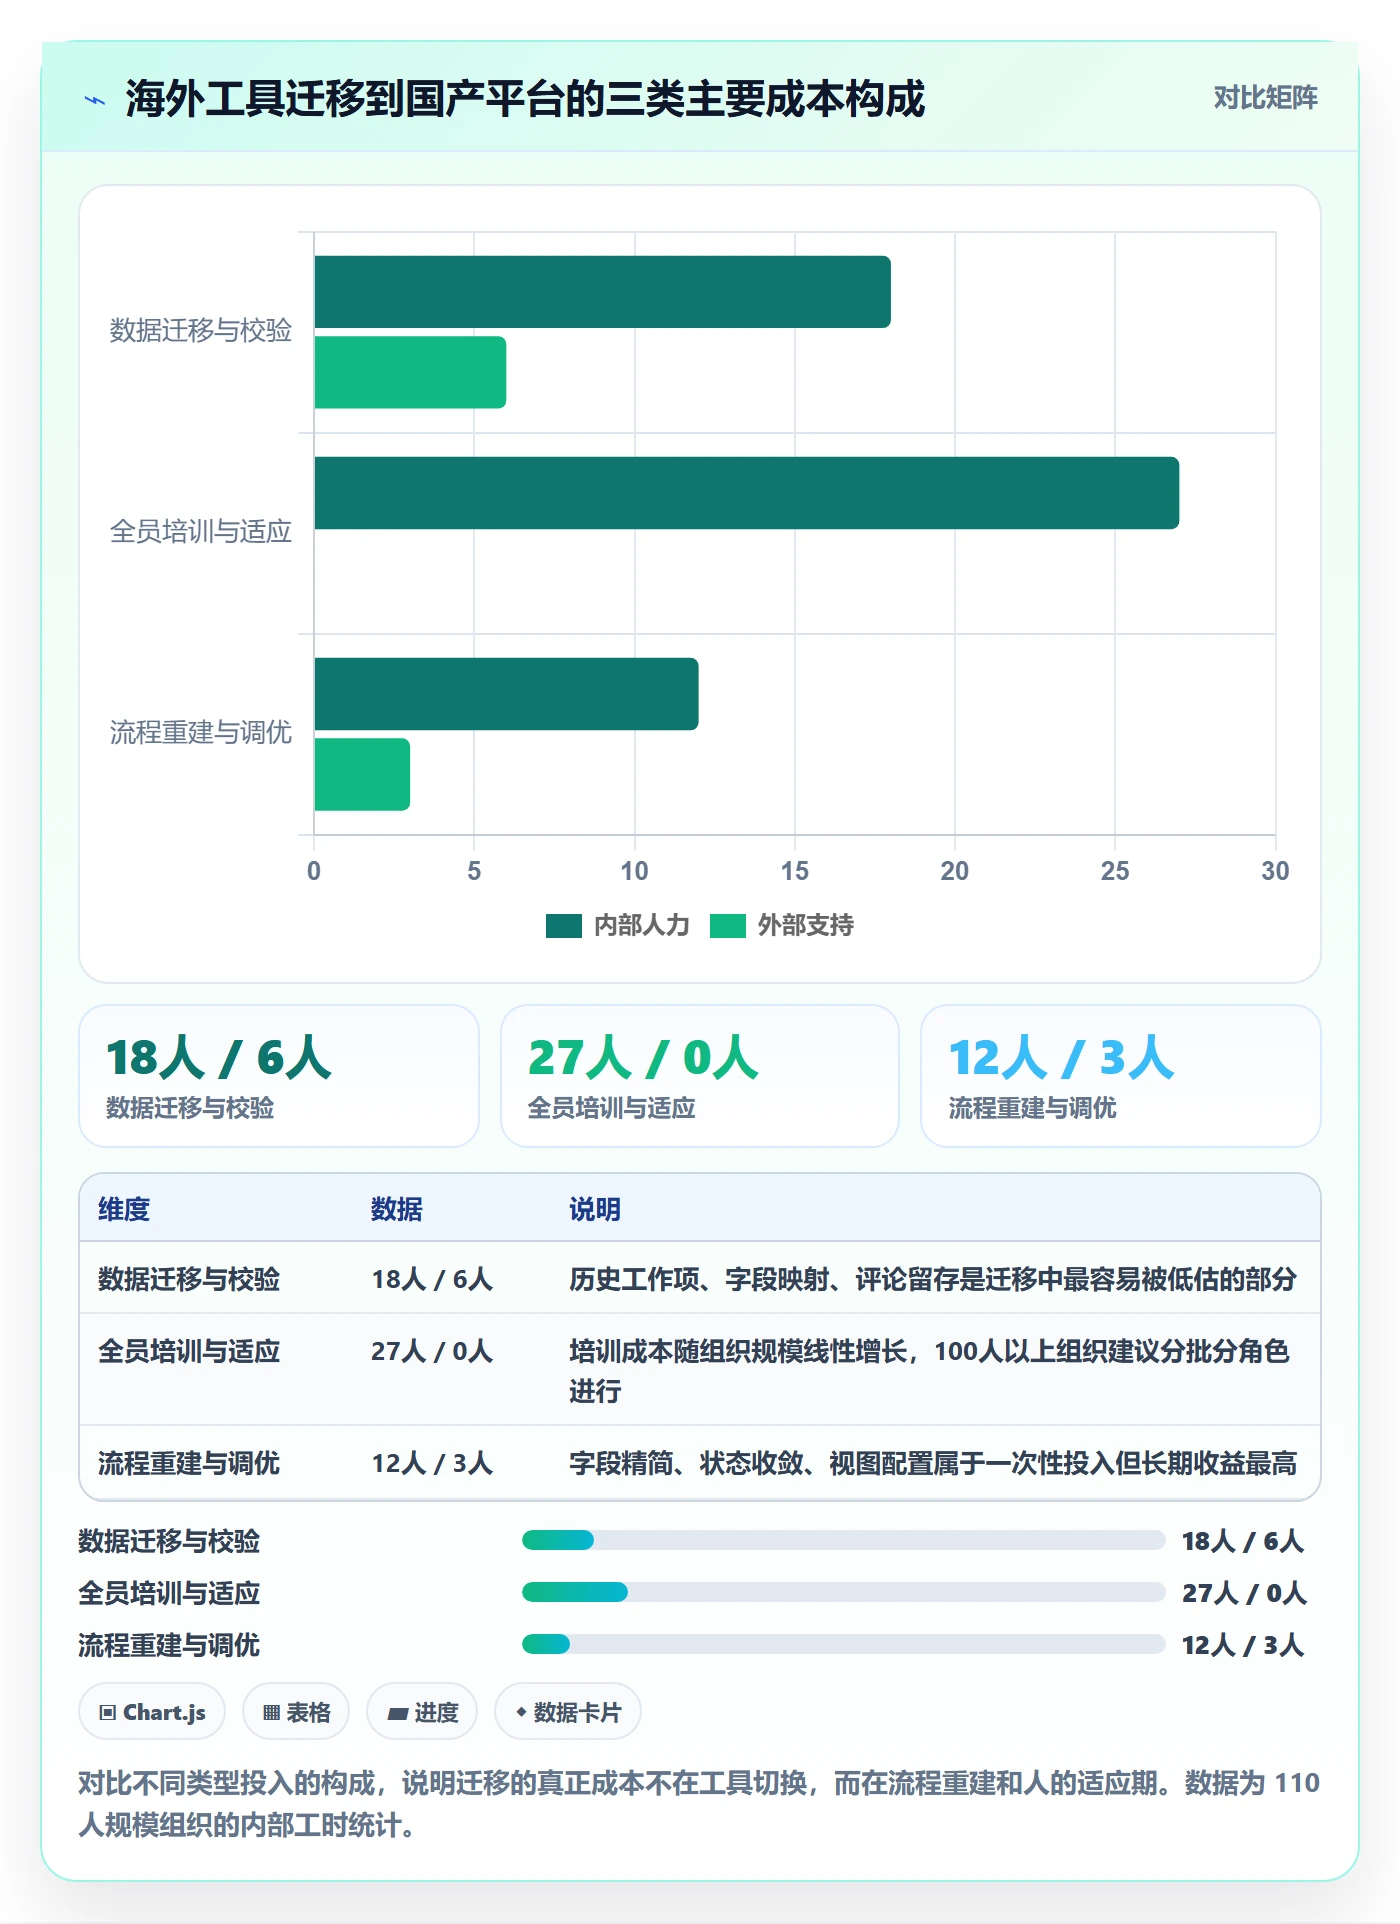This screenshot has width=1400, height=1924.
Task: Click the description starting 历史工作项、字段映射
Action: 933,1280
